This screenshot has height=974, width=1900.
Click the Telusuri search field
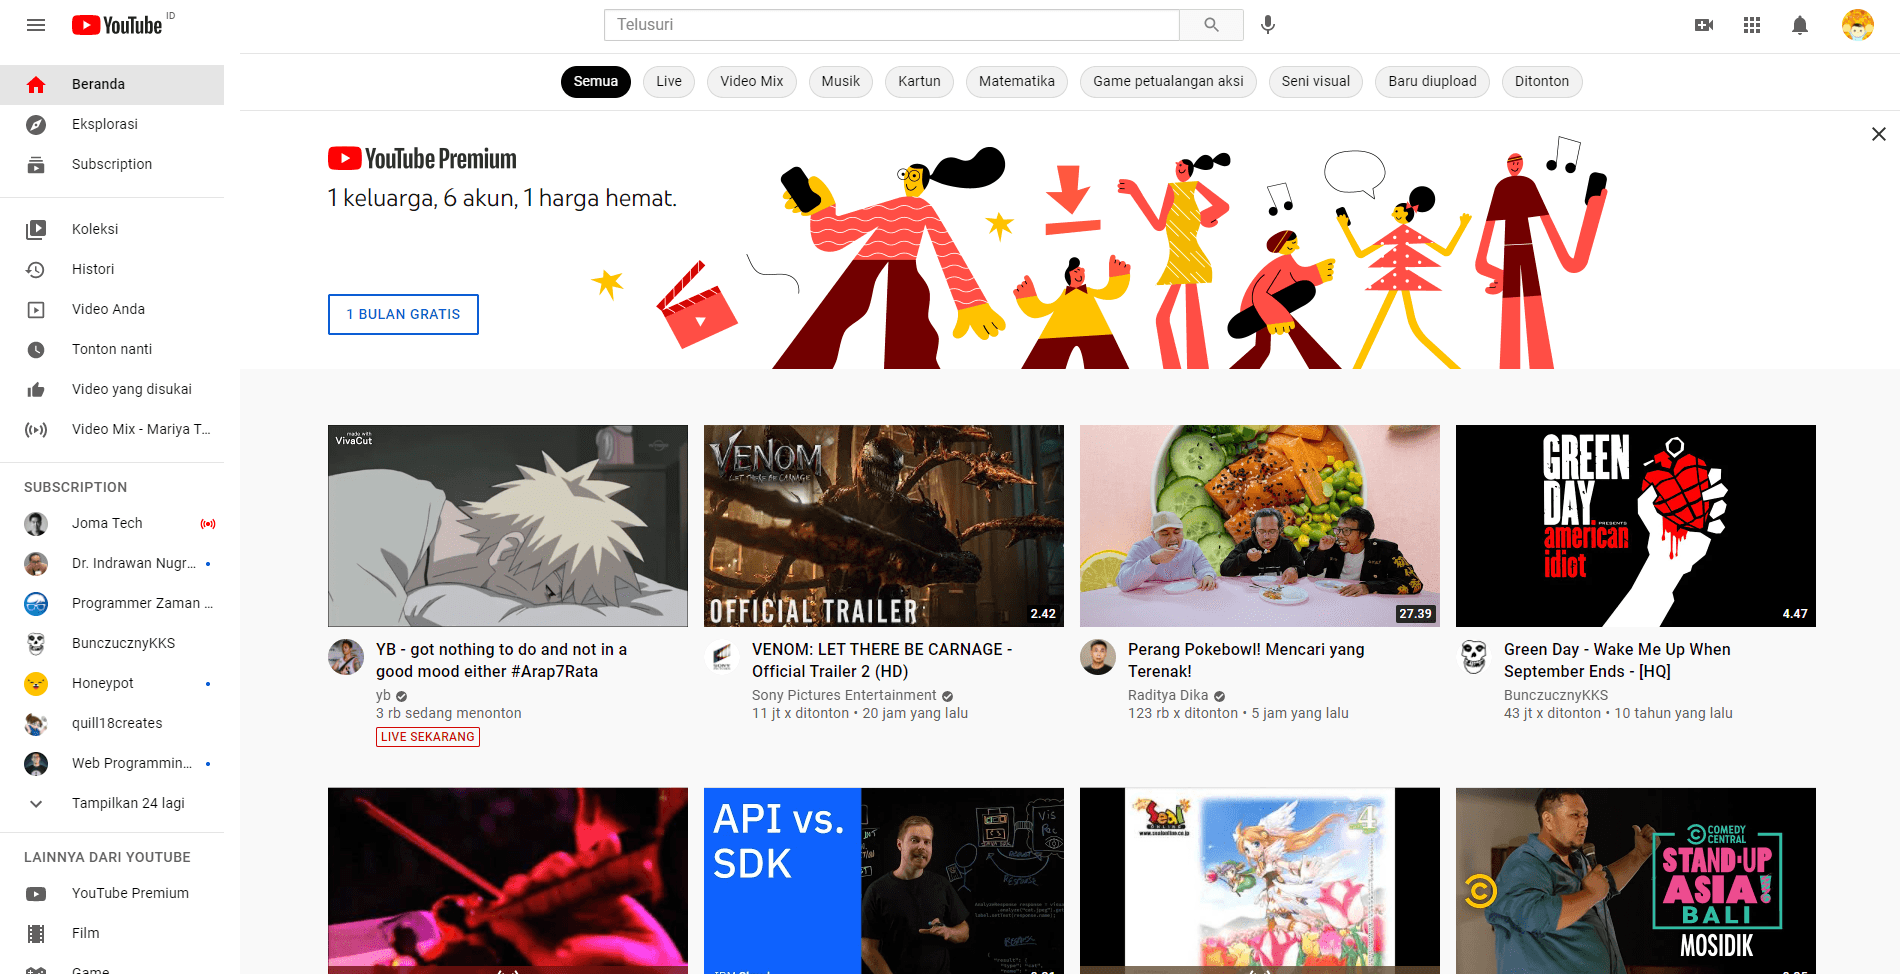click(892, 25)
